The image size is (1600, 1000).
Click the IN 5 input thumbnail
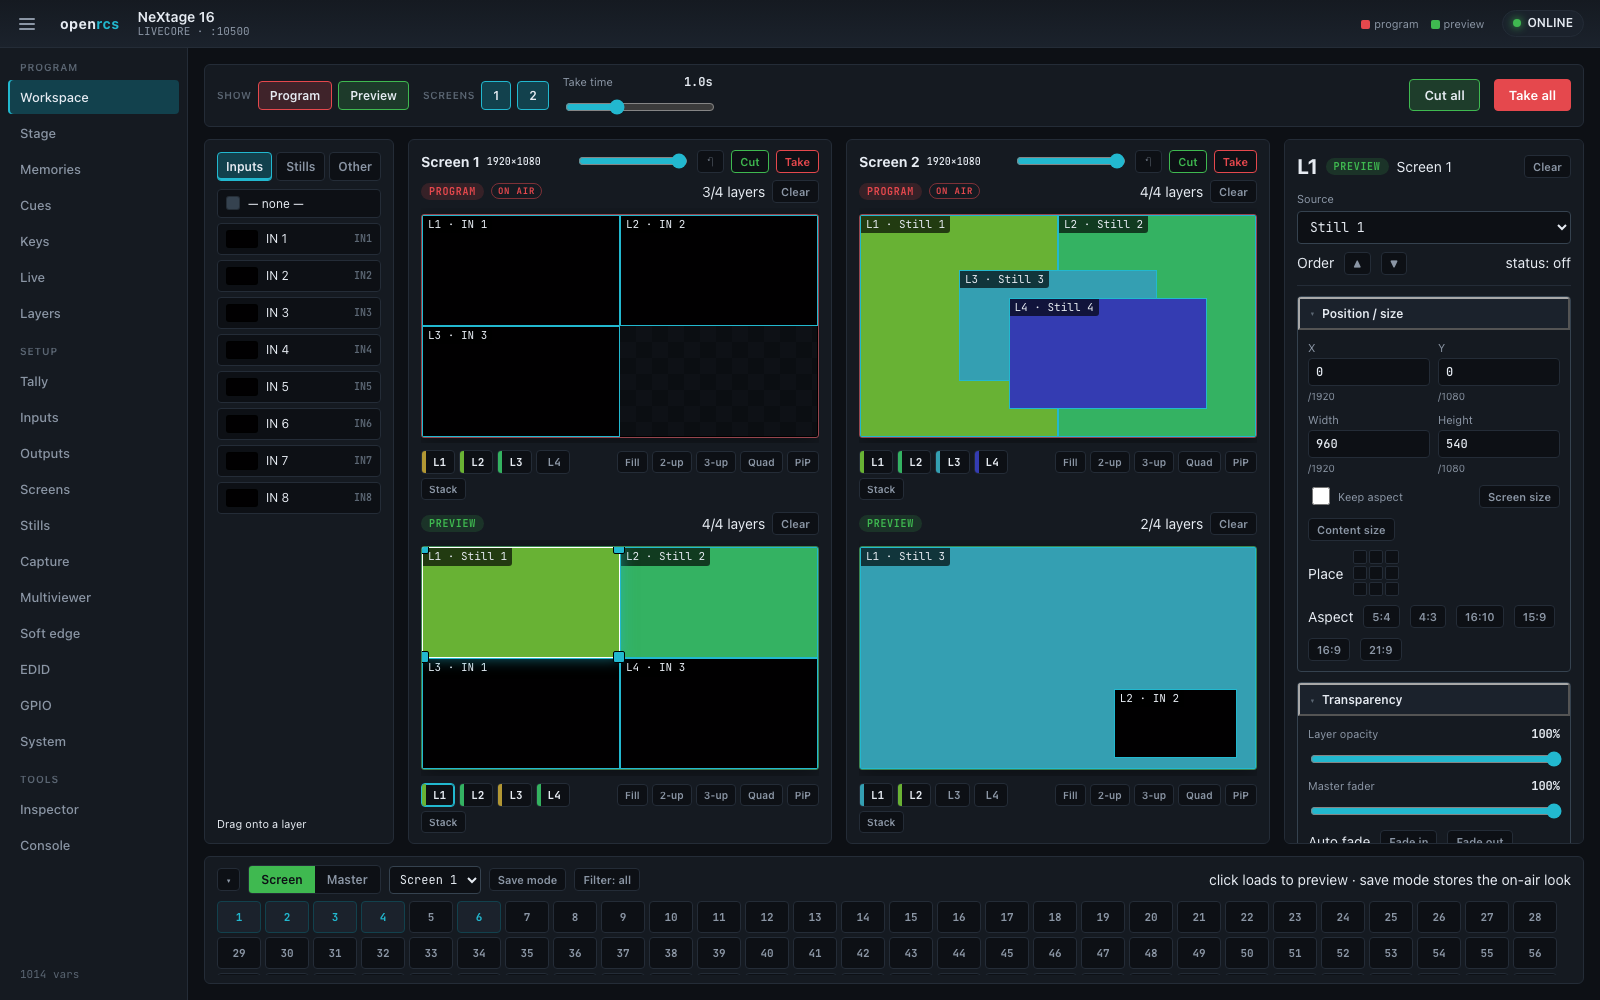tap(242, 387)
